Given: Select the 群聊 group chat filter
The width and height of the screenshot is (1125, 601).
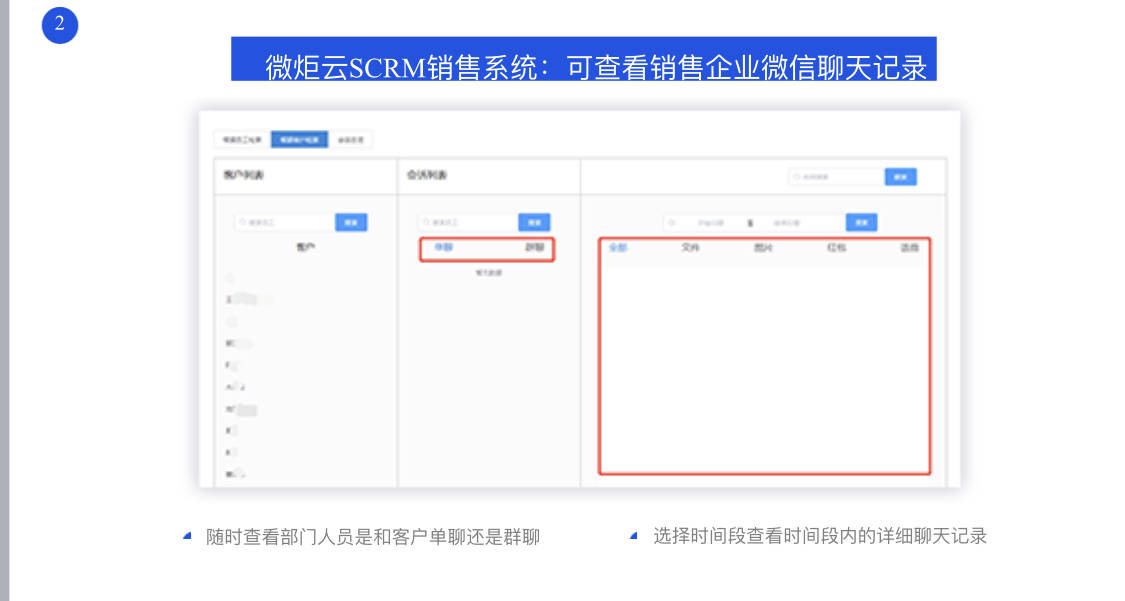Looking at the screenshot, I should pyautogui.click(x=535, y=248).
